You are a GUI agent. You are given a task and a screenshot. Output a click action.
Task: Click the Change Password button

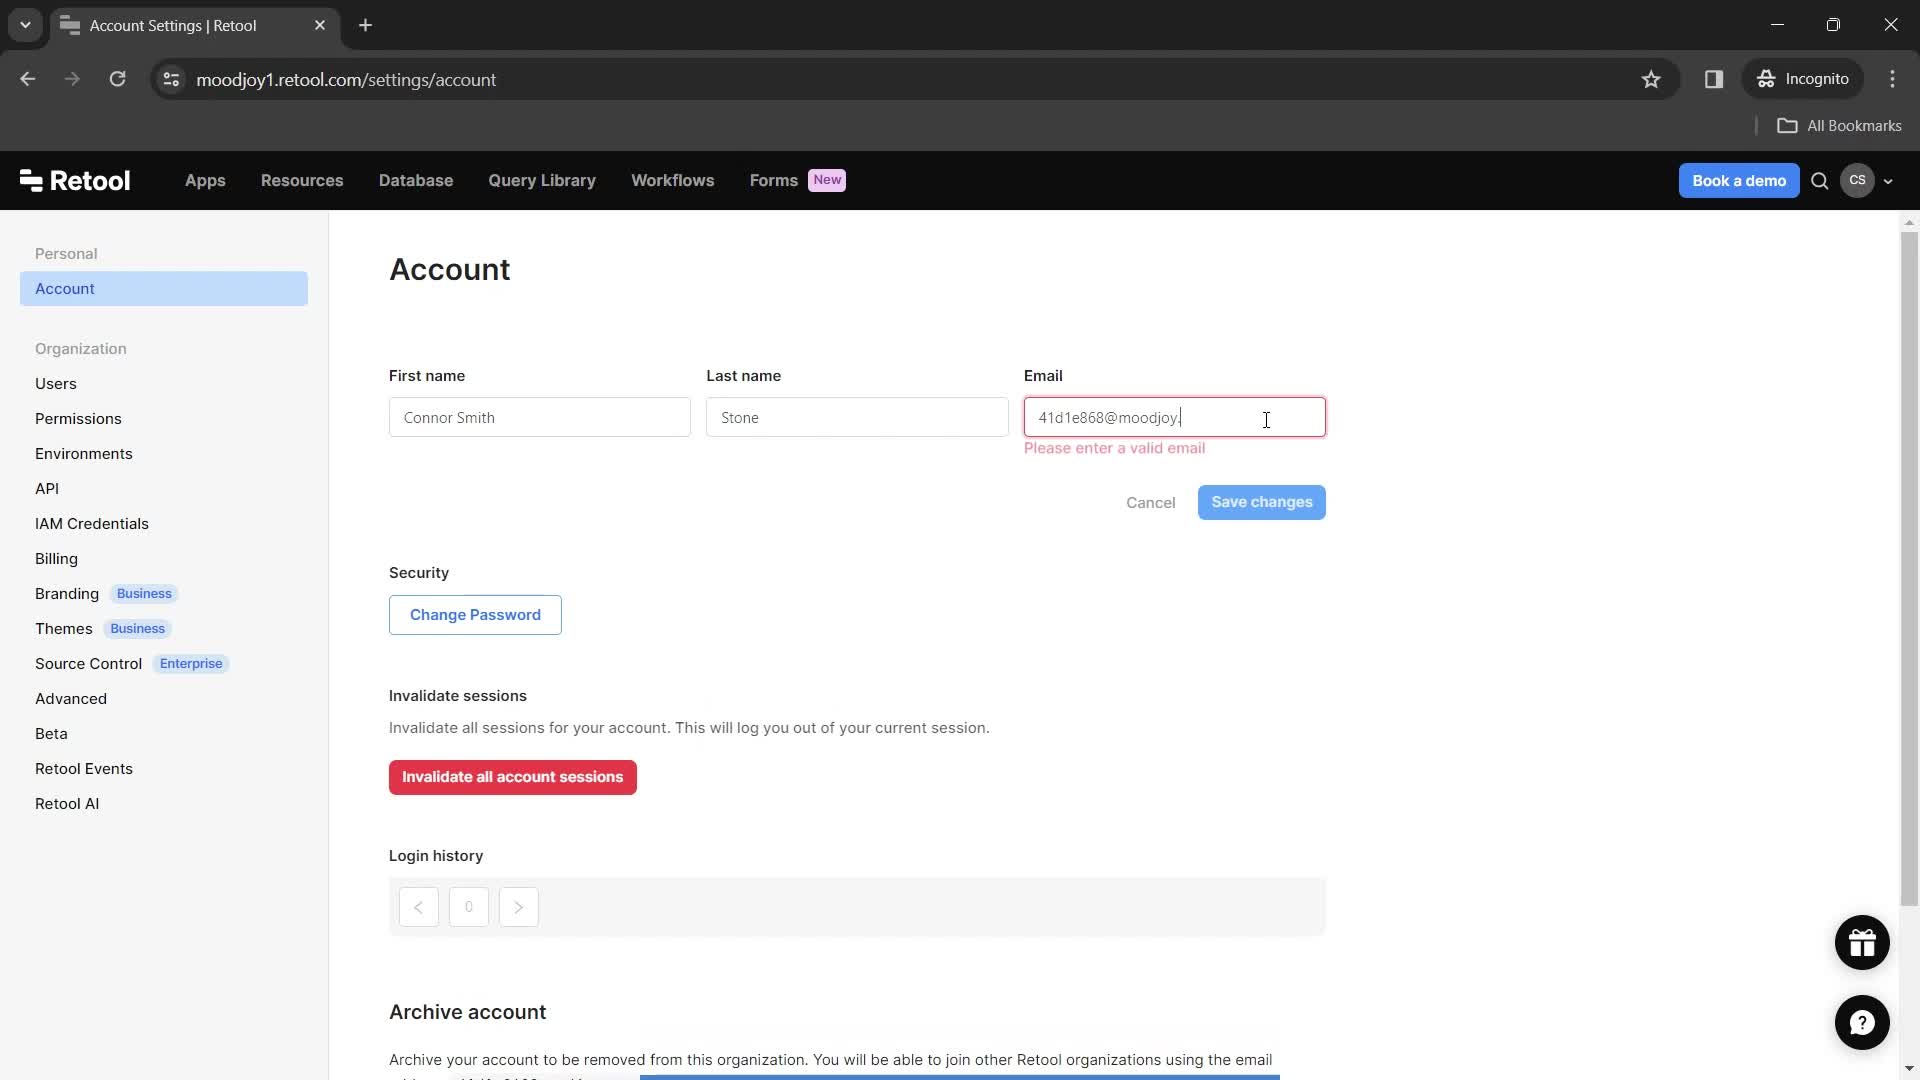point(475,615)
